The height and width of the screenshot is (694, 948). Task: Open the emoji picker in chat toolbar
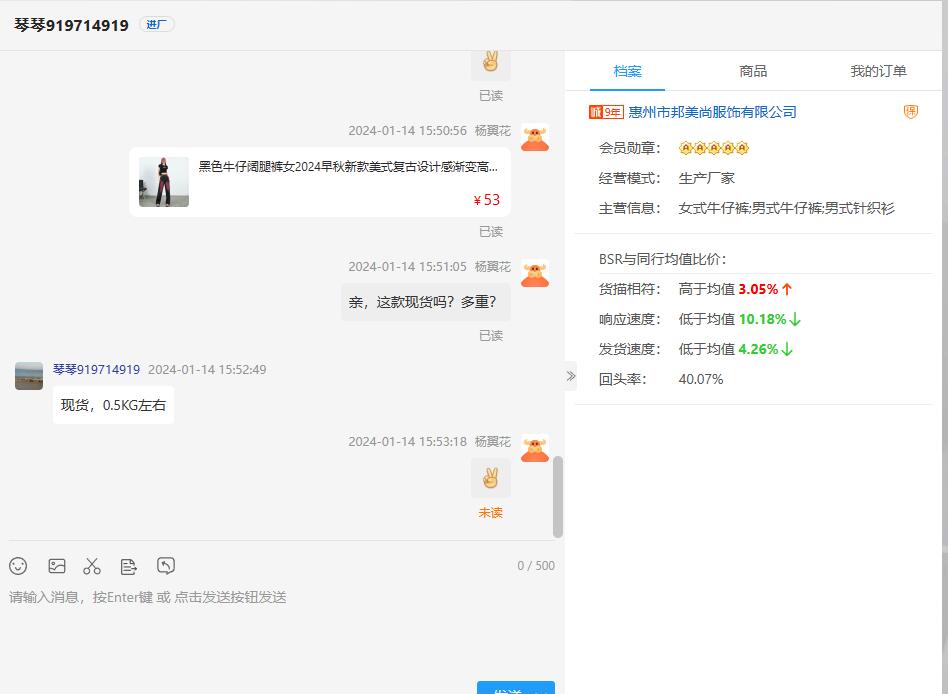click(x=18, y=566)
